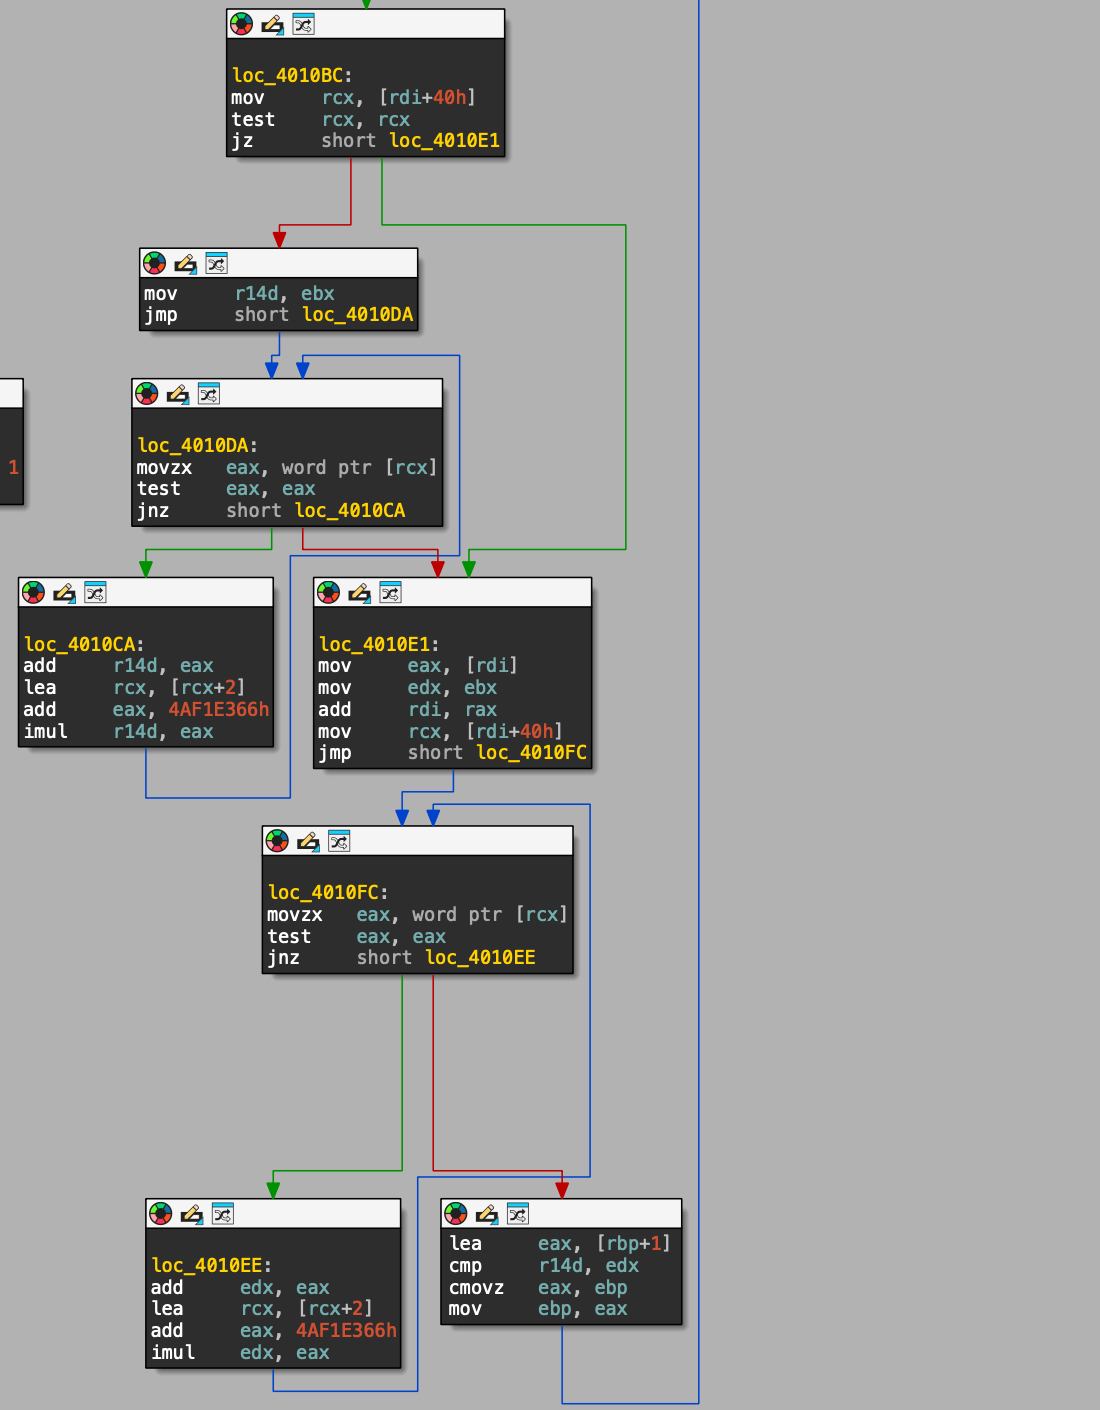This screenshot has width=1100, height=1410.
Task: Click 'loc_4010EE' target in the jnz instruction
Action: (x=481, y=958)
